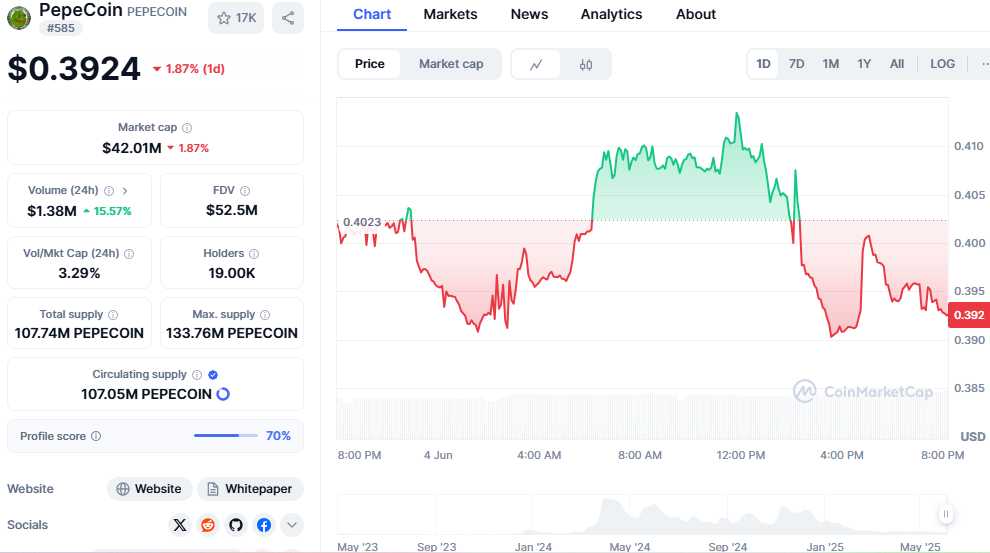Open the PepeCoin X (Twitter) page
This screenshot has width=990, height=553.
coord(180,525)
